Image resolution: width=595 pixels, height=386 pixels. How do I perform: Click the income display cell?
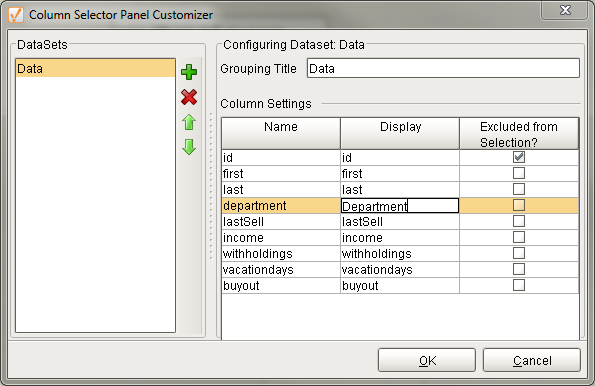[400, 237]
